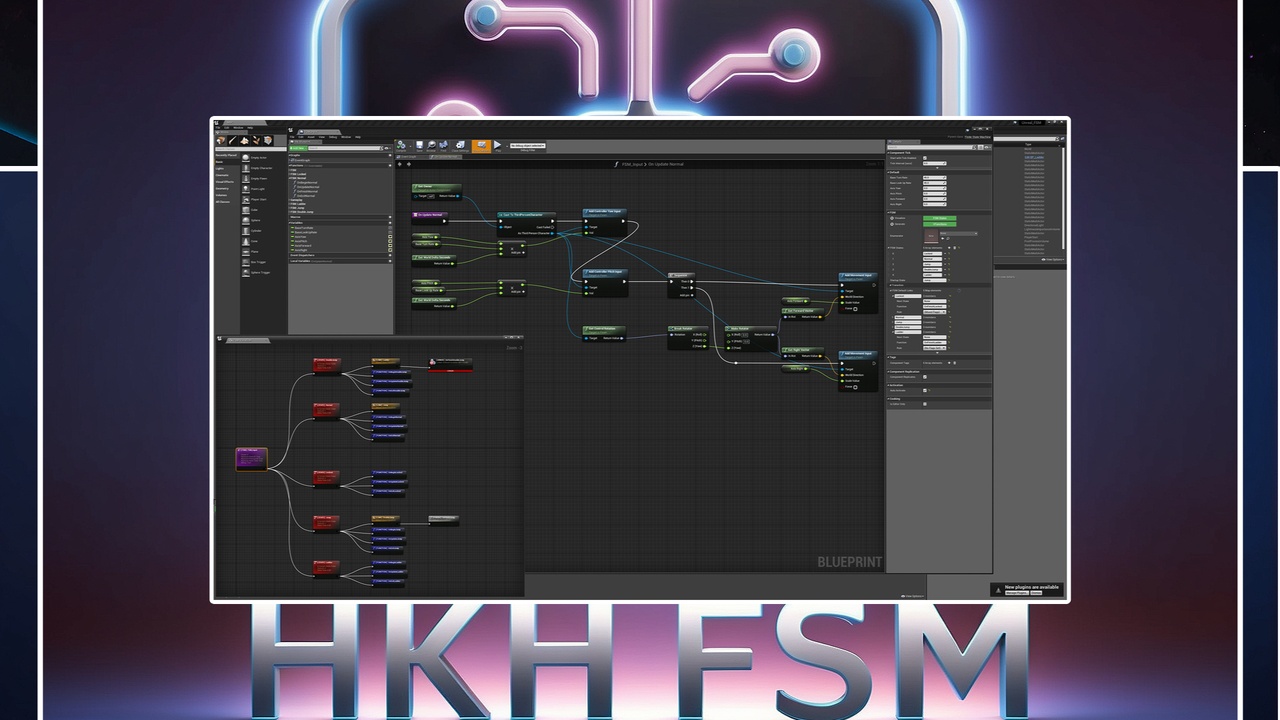1280x720 pixels.
Task: Click the Save icon in blueprint toolbar
Action: 419,145
